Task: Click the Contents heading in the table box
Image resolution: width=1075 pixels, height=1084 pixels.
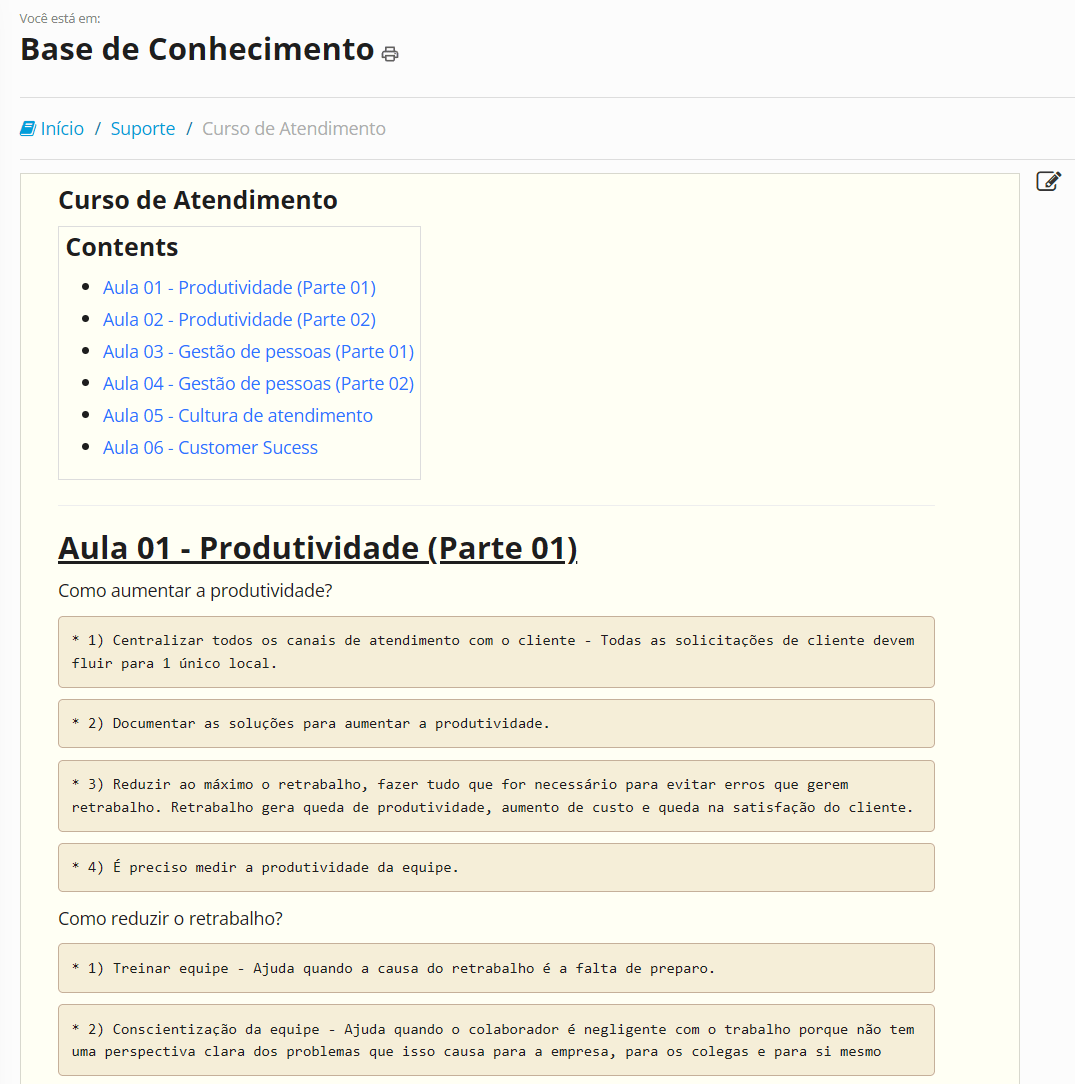Action: [x=122, y=247]
